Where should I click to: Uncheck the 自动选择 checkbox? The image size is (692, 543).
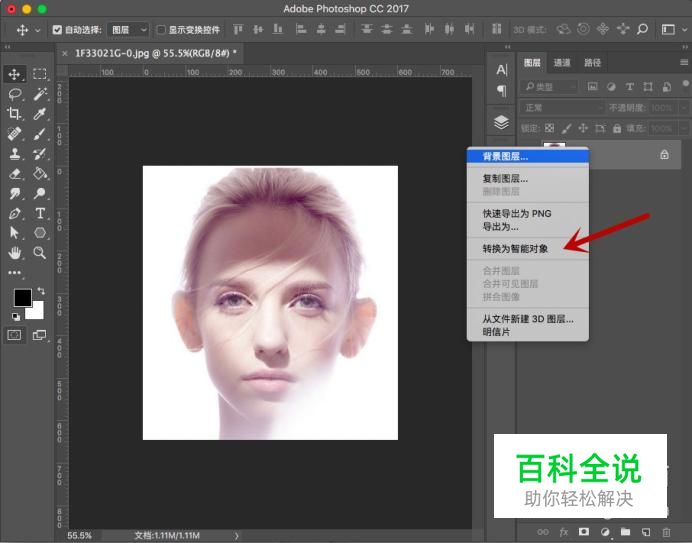tap(57, 30)
